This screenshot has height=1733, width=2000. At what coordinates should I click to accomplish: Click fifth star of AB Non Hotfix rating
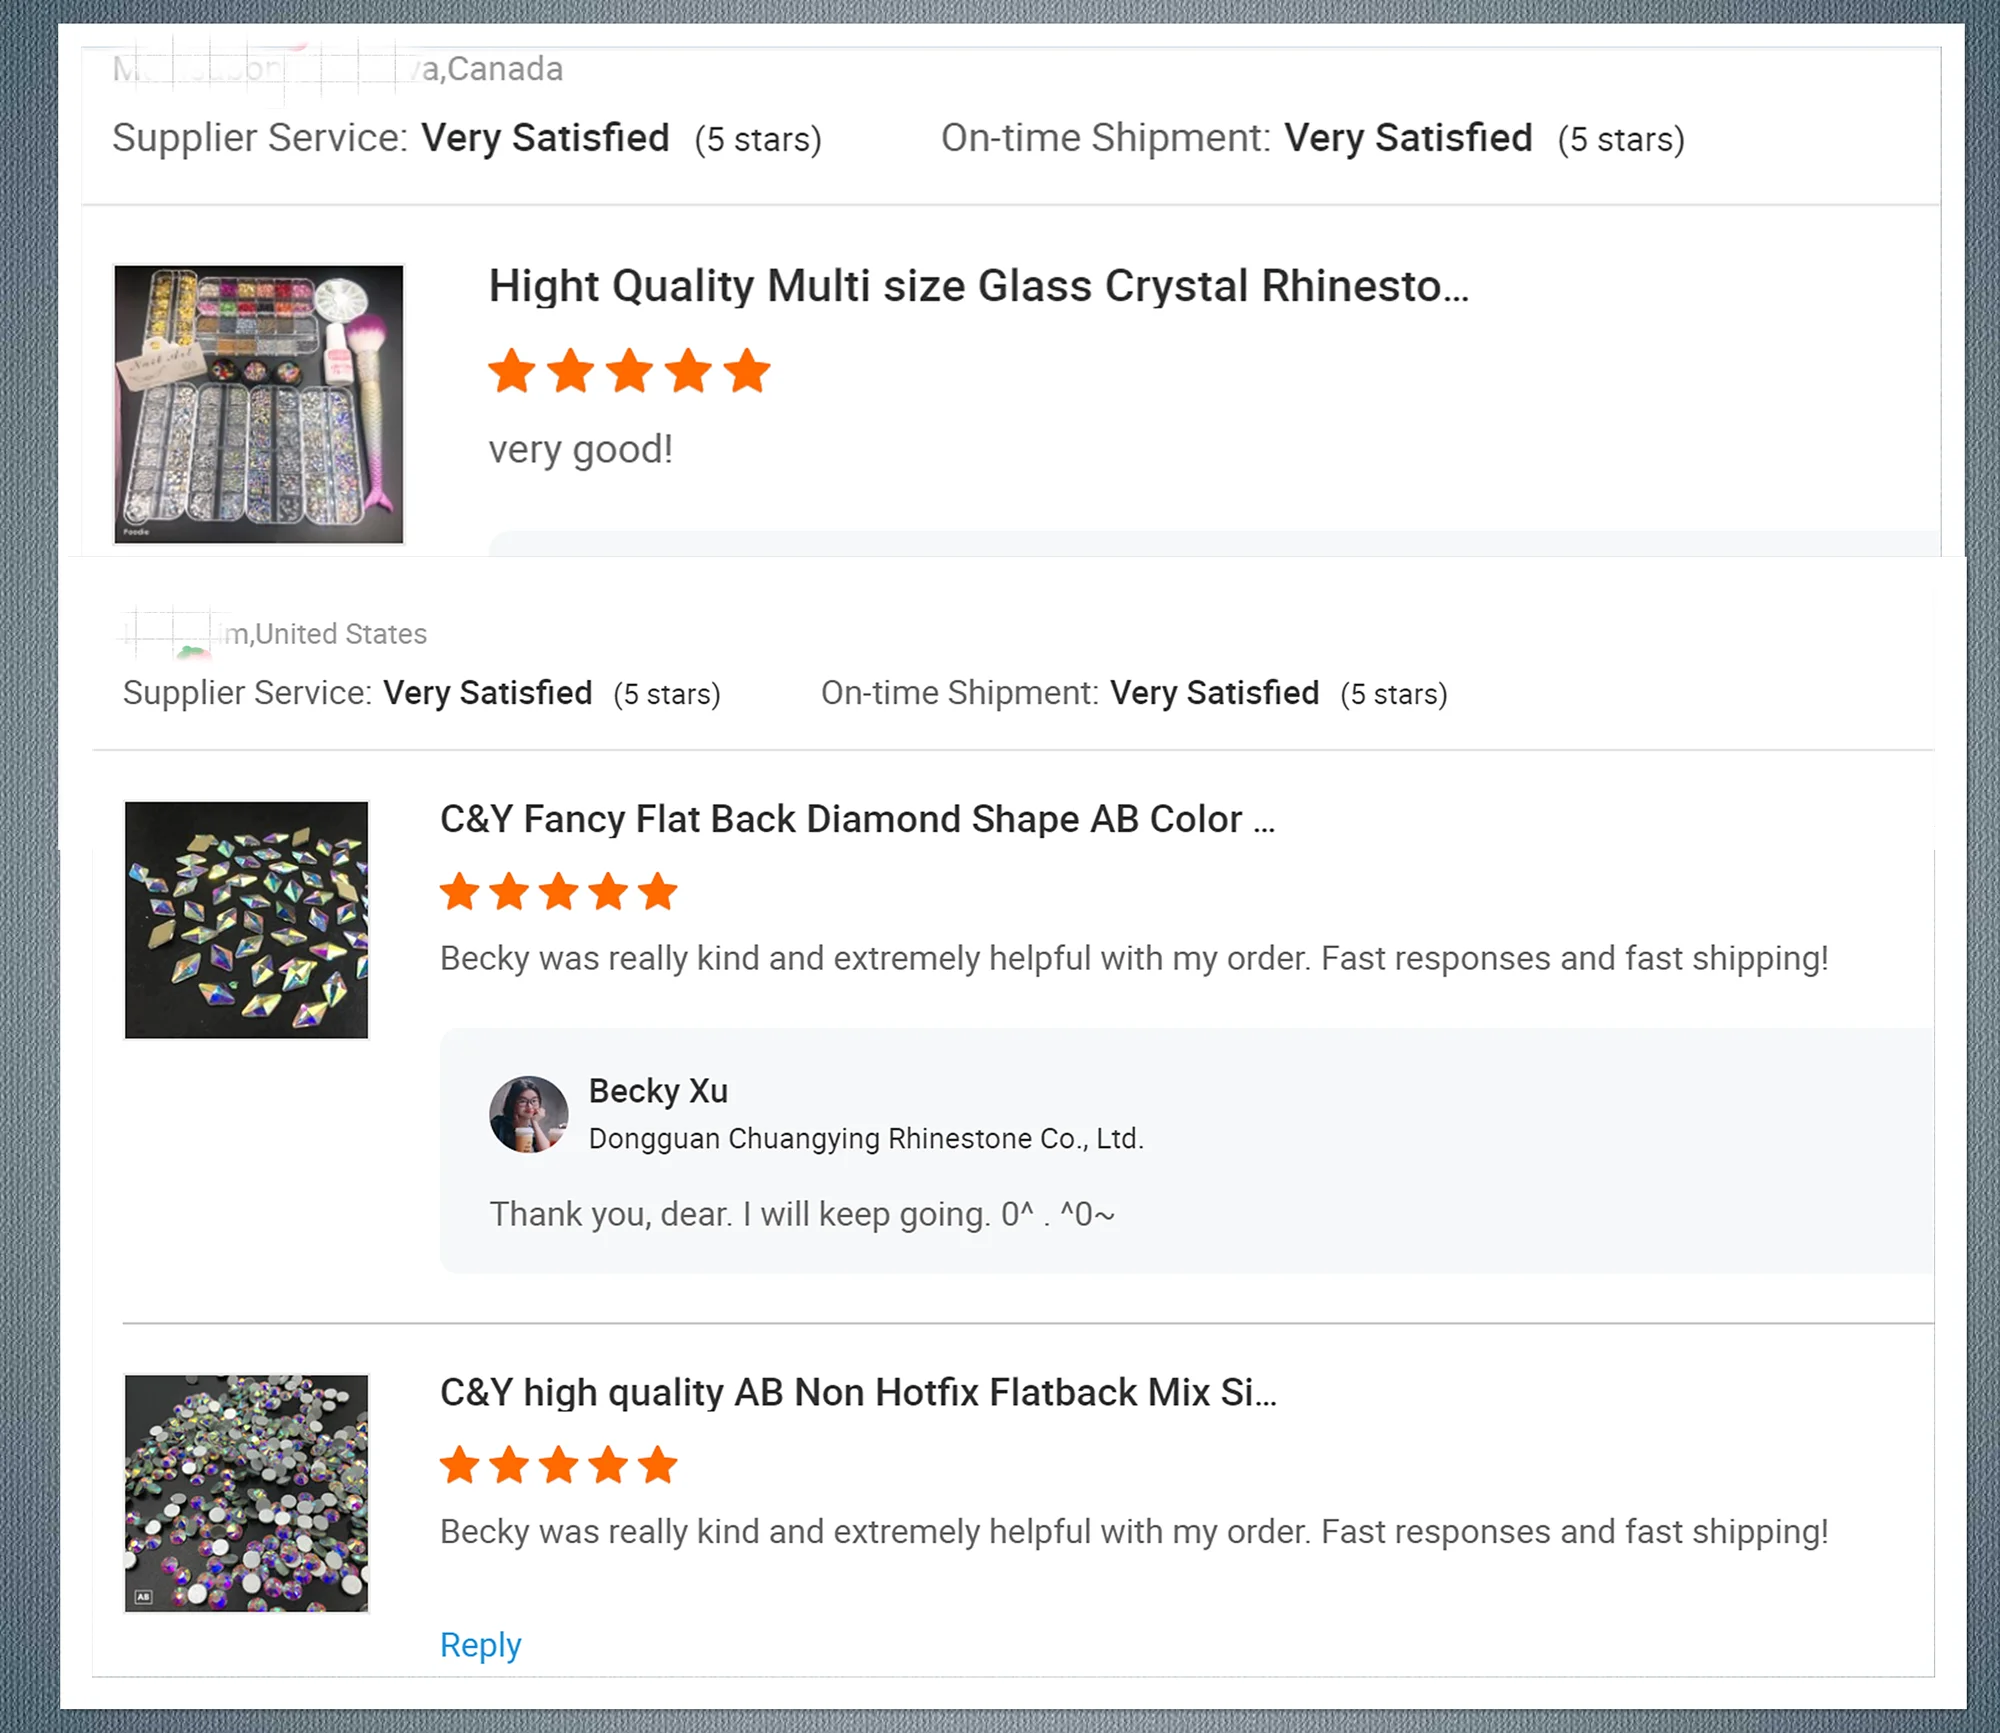(657, 1465)
